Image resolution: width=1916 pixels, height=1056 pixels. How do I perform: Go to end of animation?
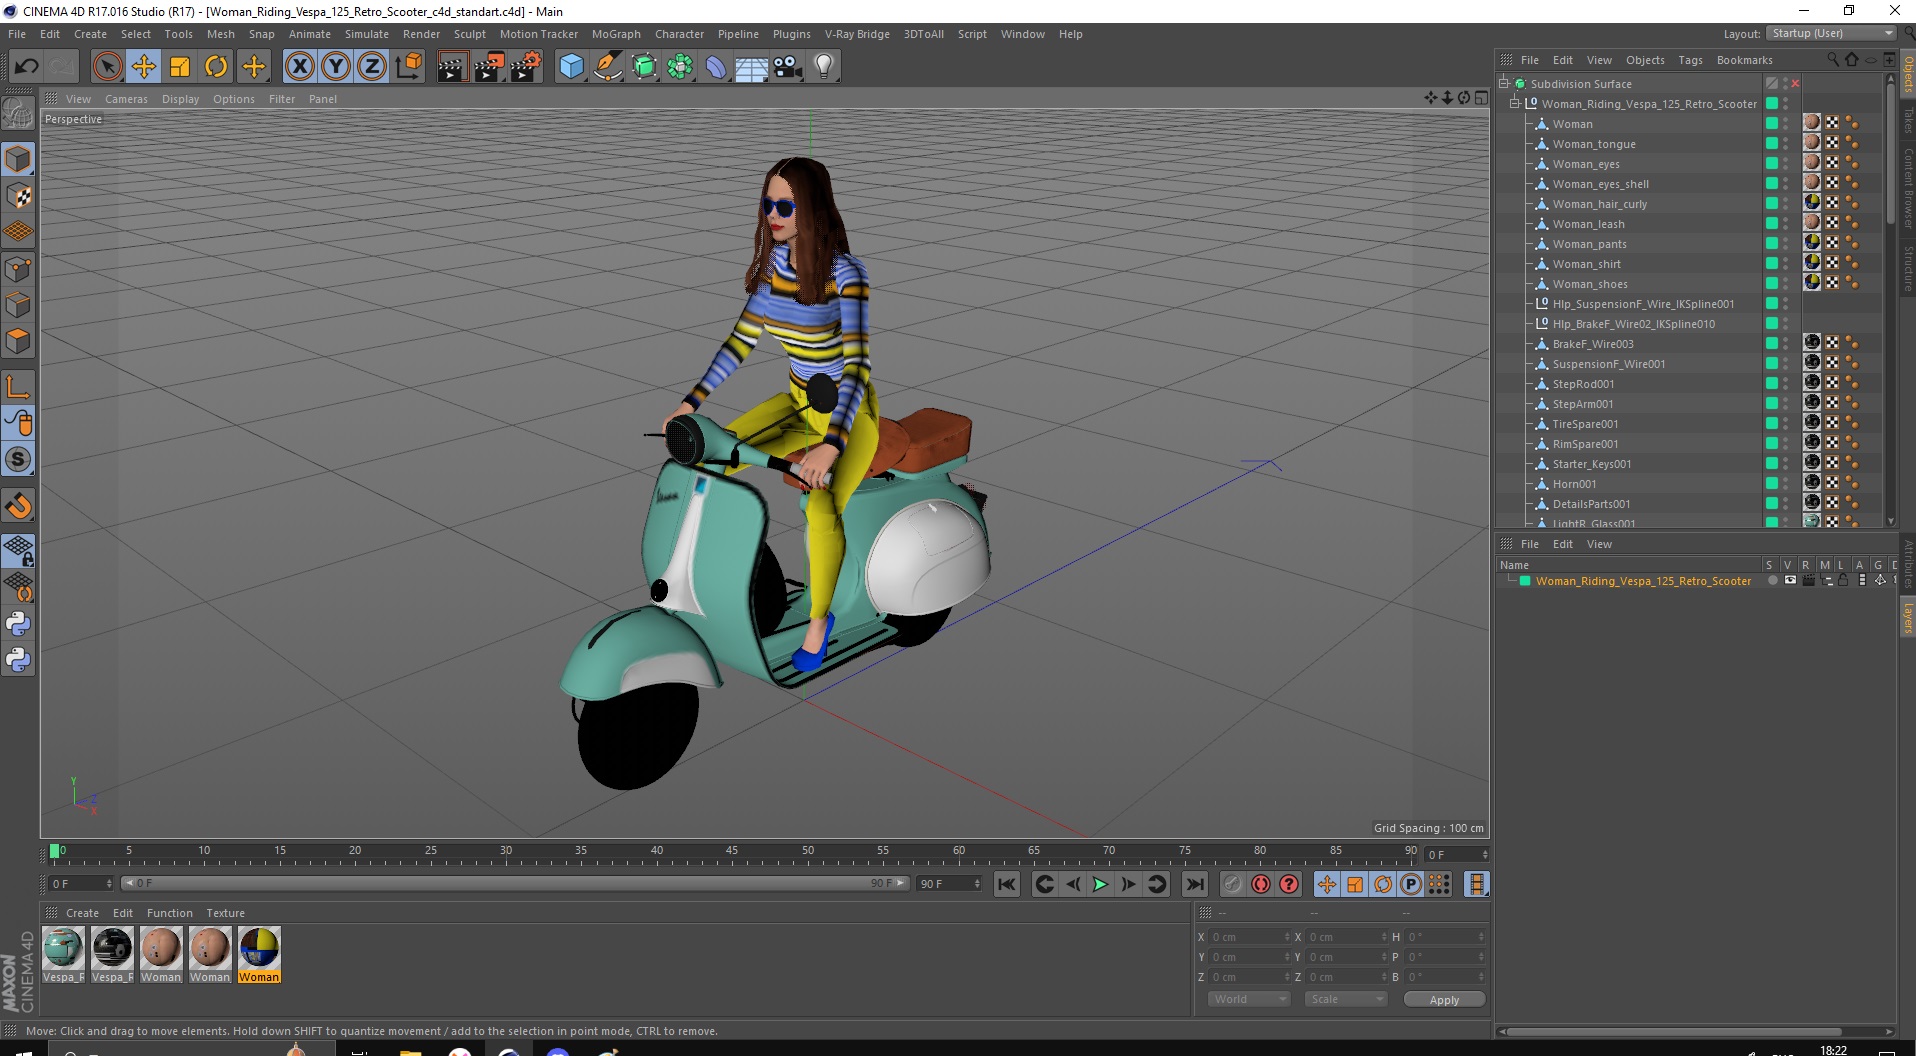(x=1194, y=884)
